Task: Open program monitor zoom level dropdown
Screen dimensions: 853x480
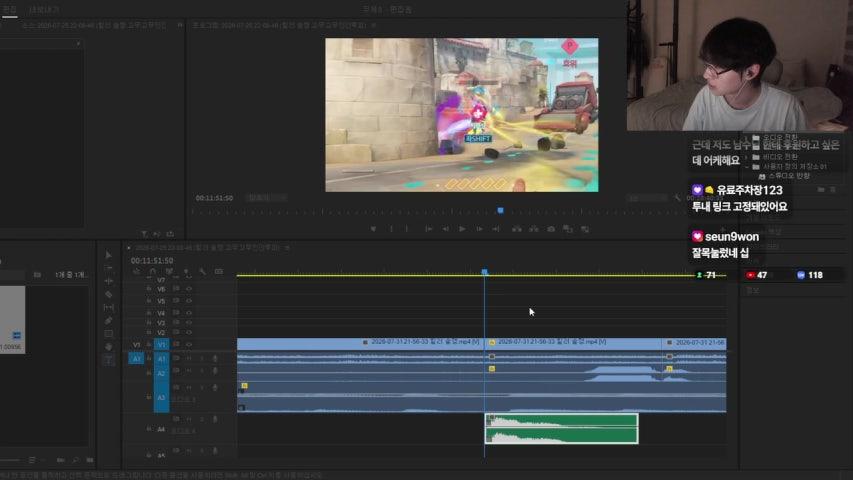Action: click(x=266, y=198)
